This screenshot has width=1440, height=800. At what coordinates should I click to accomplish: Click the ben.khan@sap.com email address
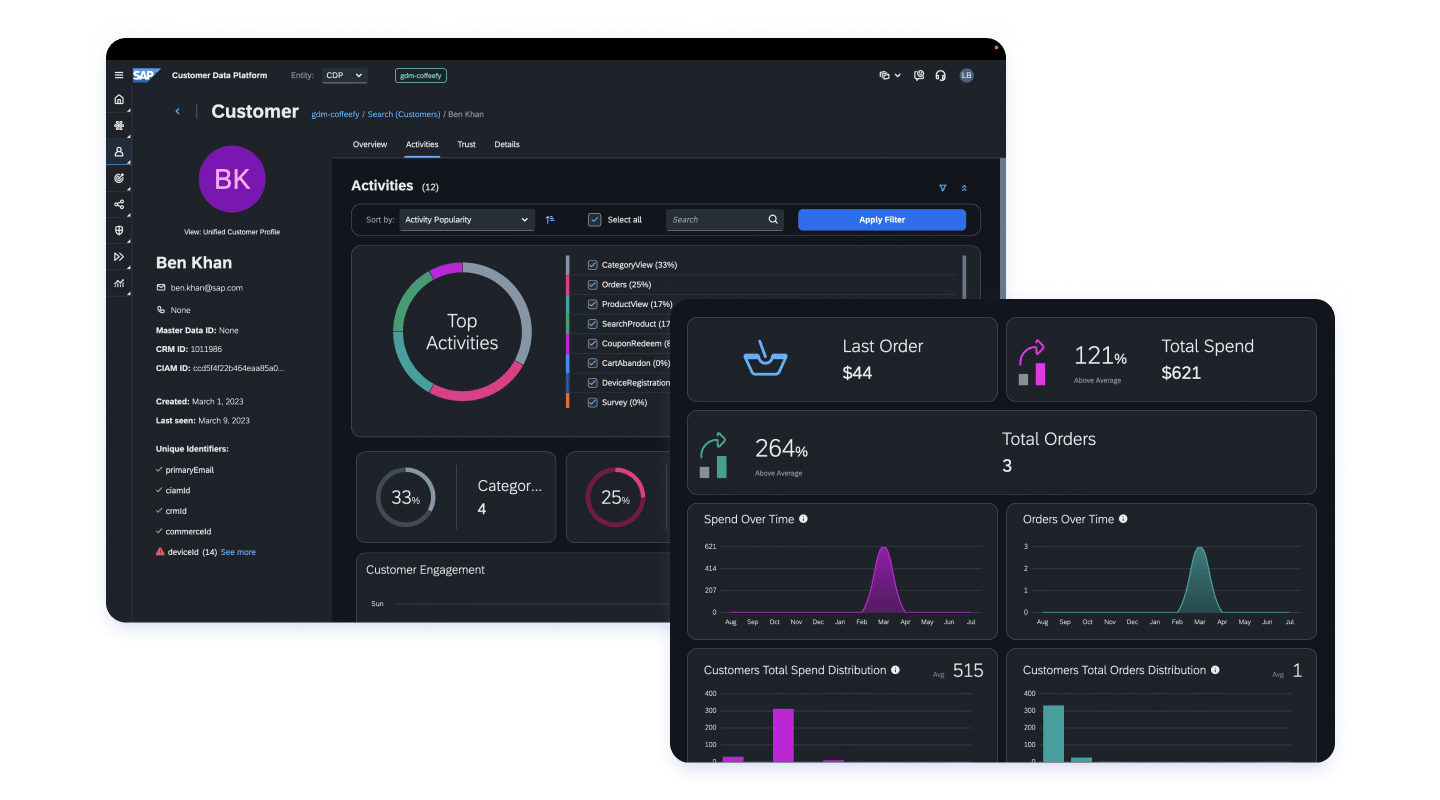coord(207,288)
